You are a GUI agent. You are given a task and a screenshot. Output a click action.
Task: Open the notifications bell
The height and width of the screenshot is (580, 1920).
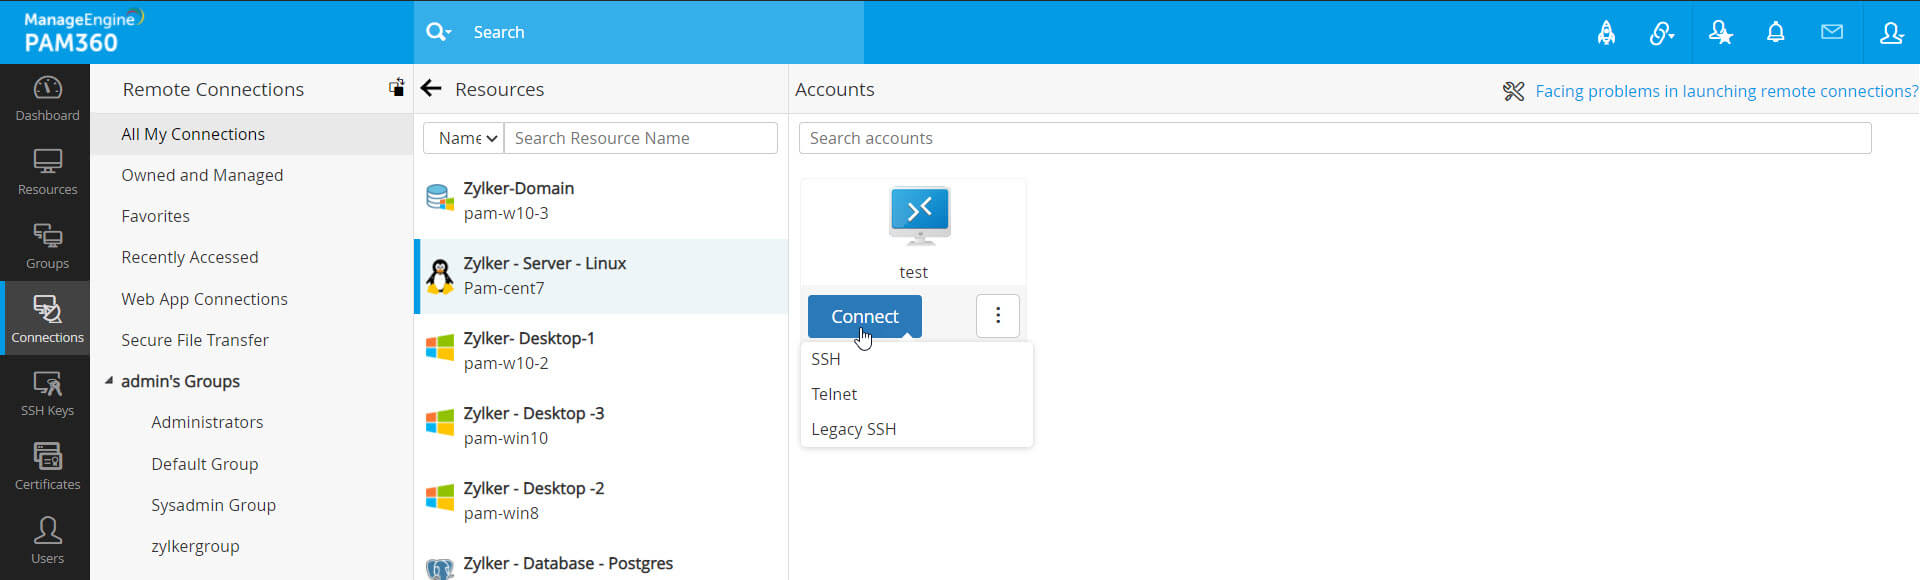1776,32
